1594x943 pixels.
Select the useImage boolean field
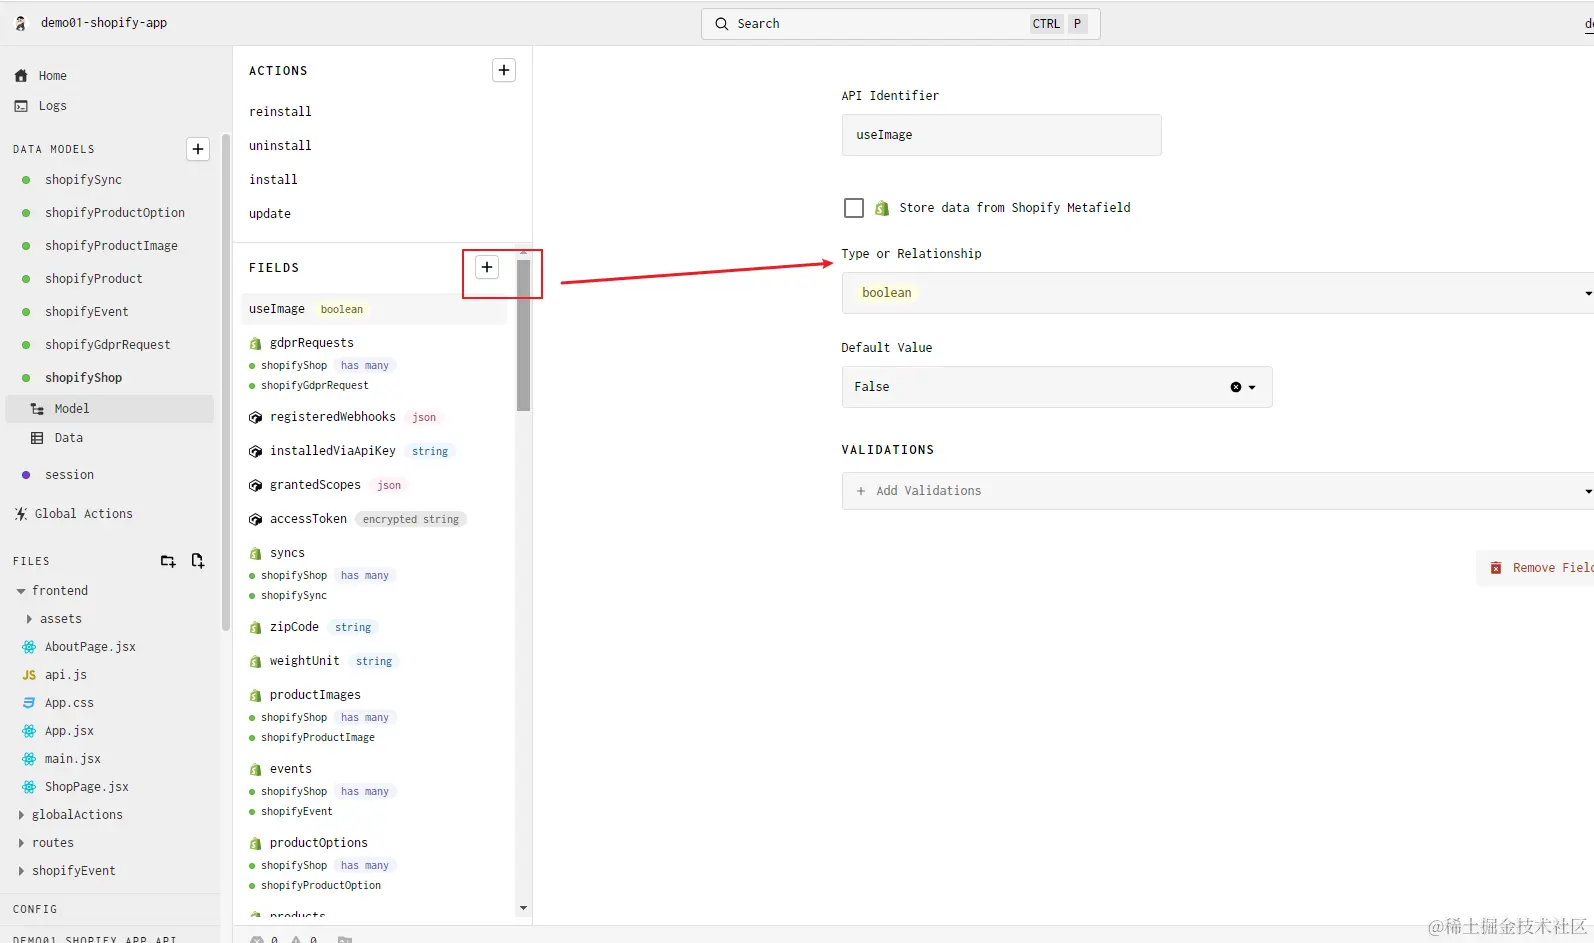point(374,309)
